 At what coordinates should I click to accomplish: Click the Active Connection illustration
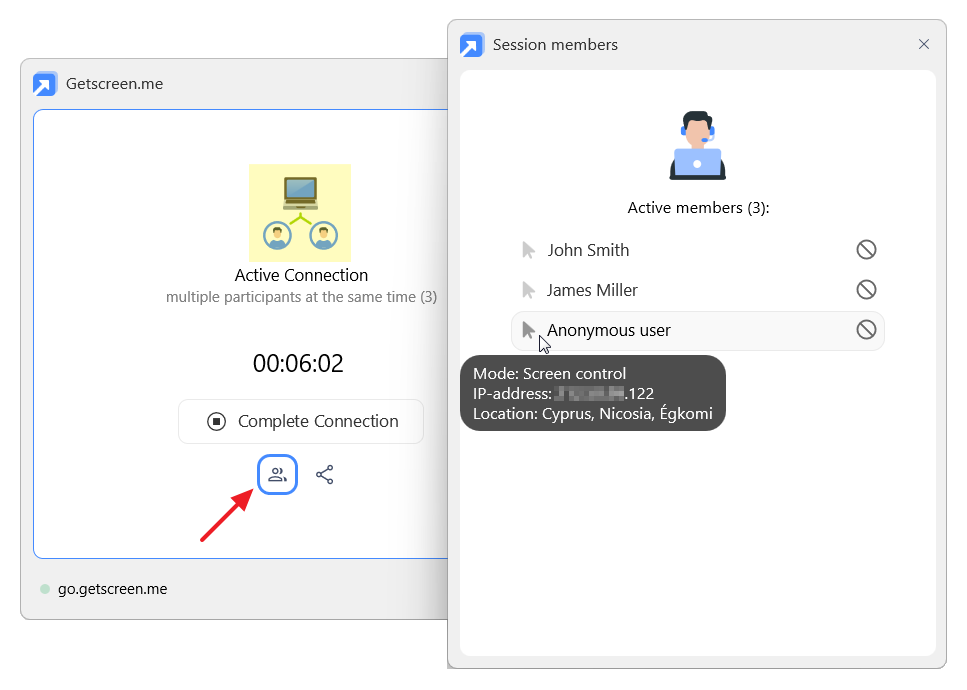[x=300, y=213]
